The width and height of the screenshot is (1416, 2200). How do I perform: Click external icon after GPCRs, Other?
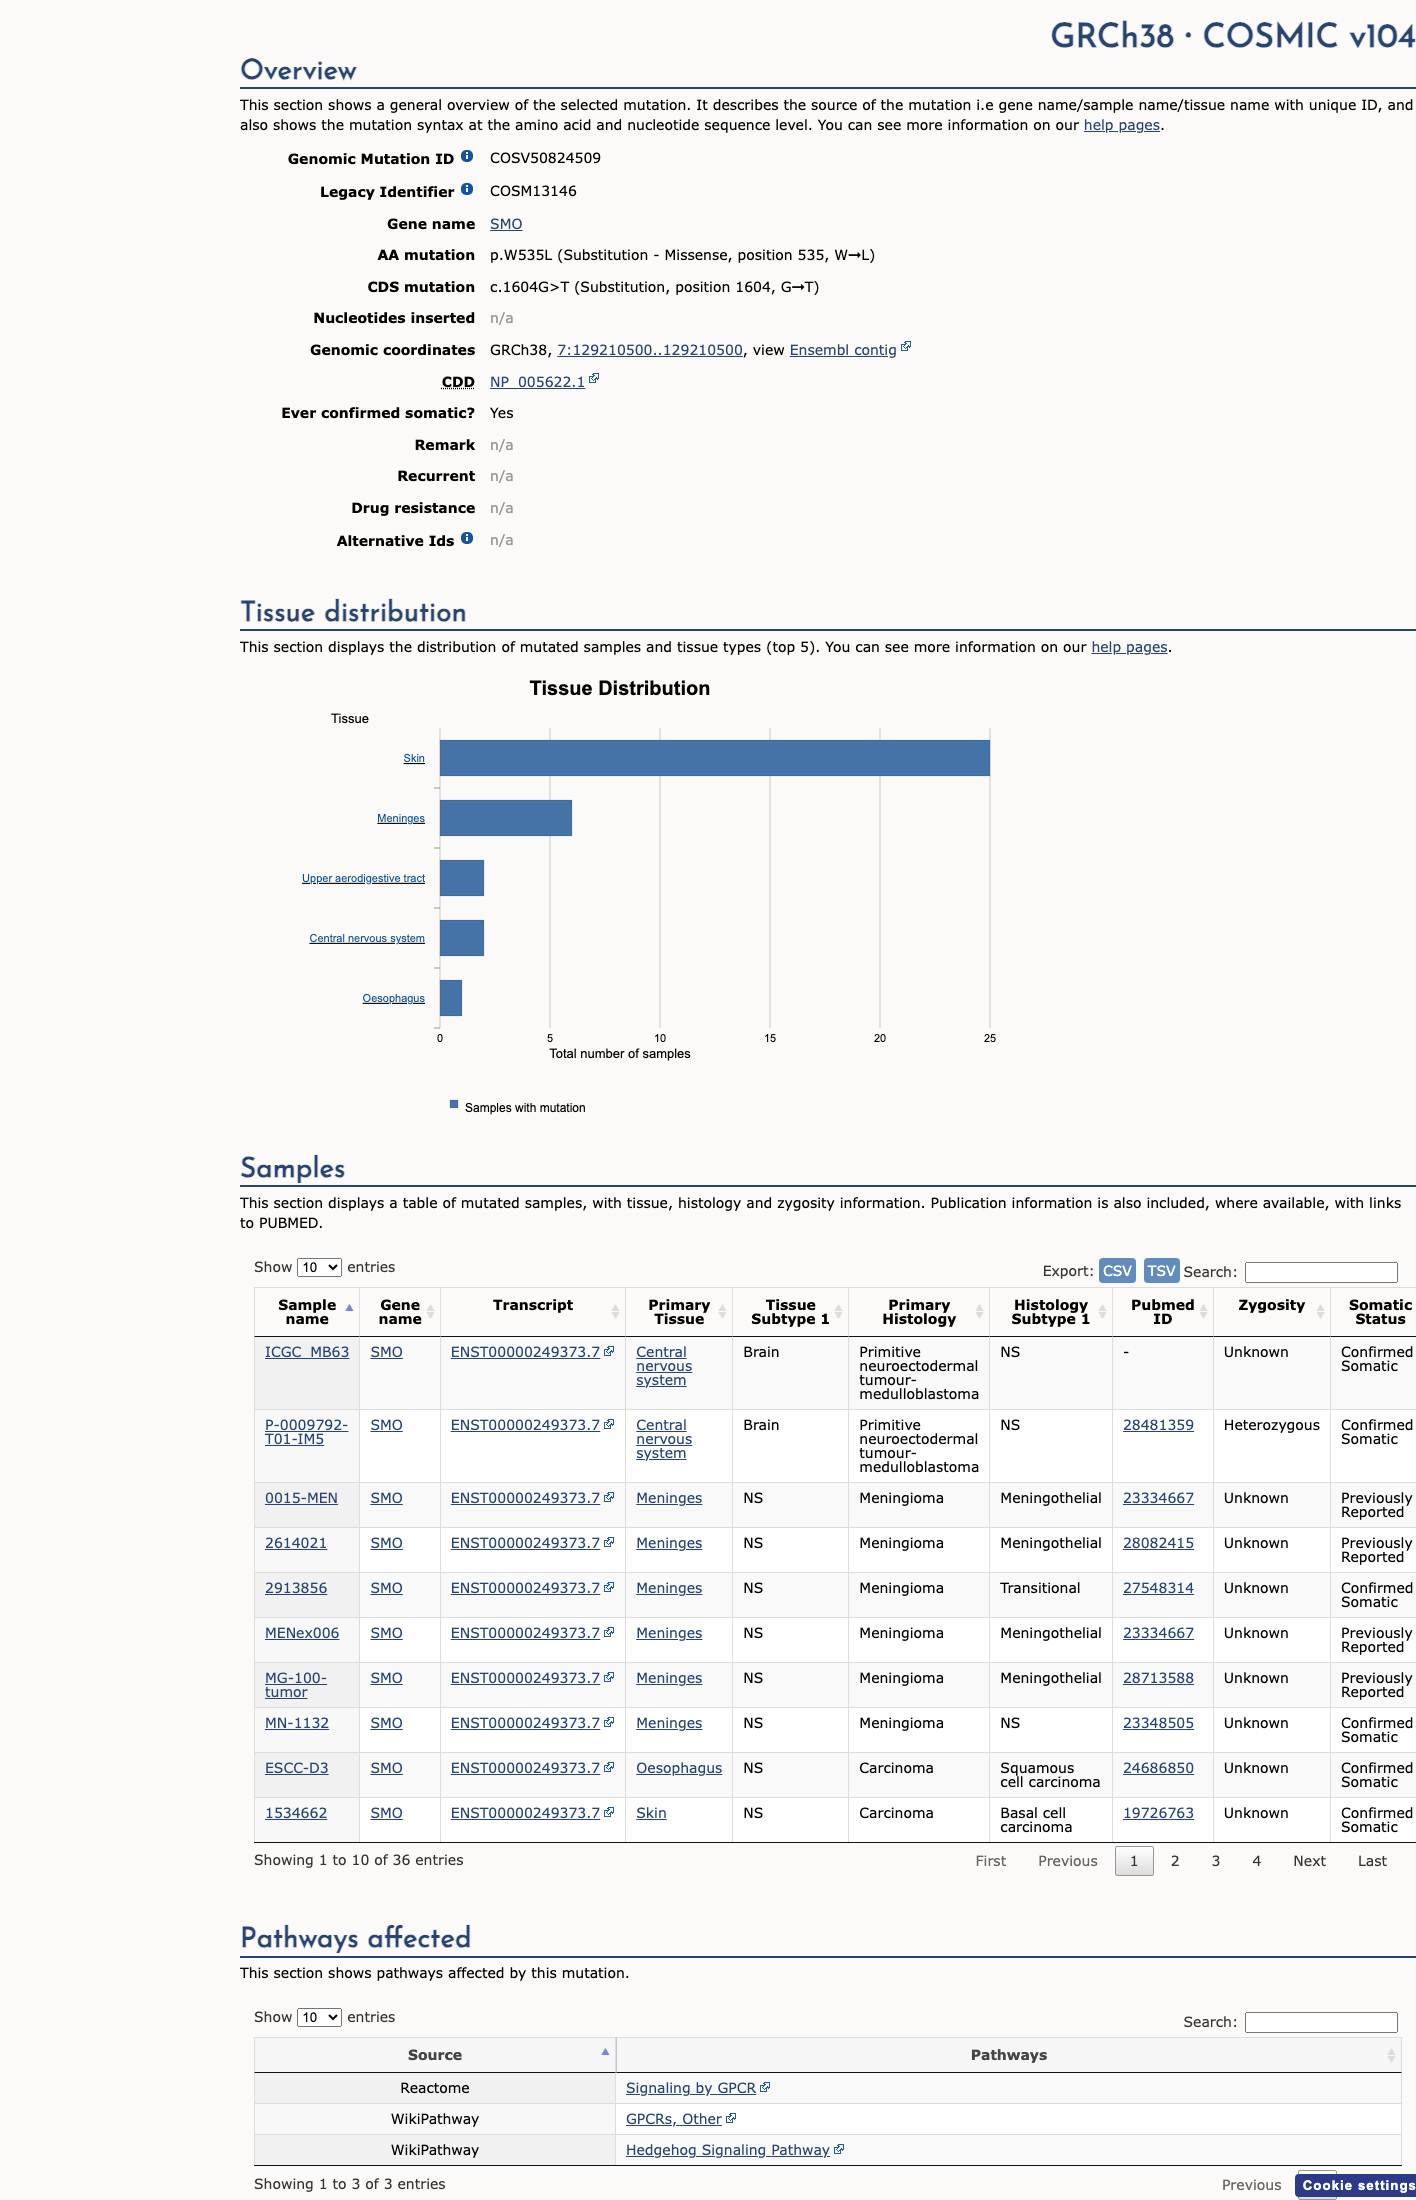pos(731,2118)
